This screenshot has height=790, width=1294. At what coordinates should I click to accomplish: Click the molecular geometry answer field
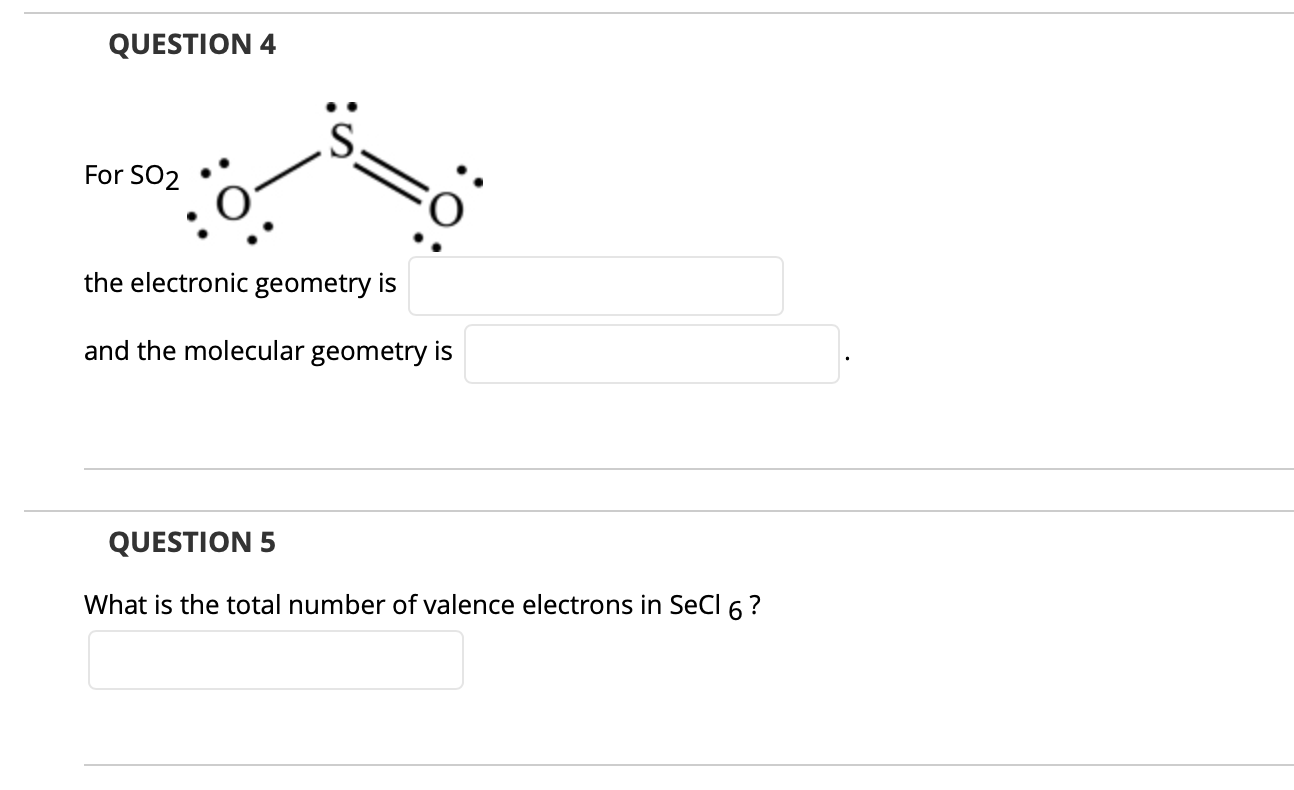pos(651,354)
